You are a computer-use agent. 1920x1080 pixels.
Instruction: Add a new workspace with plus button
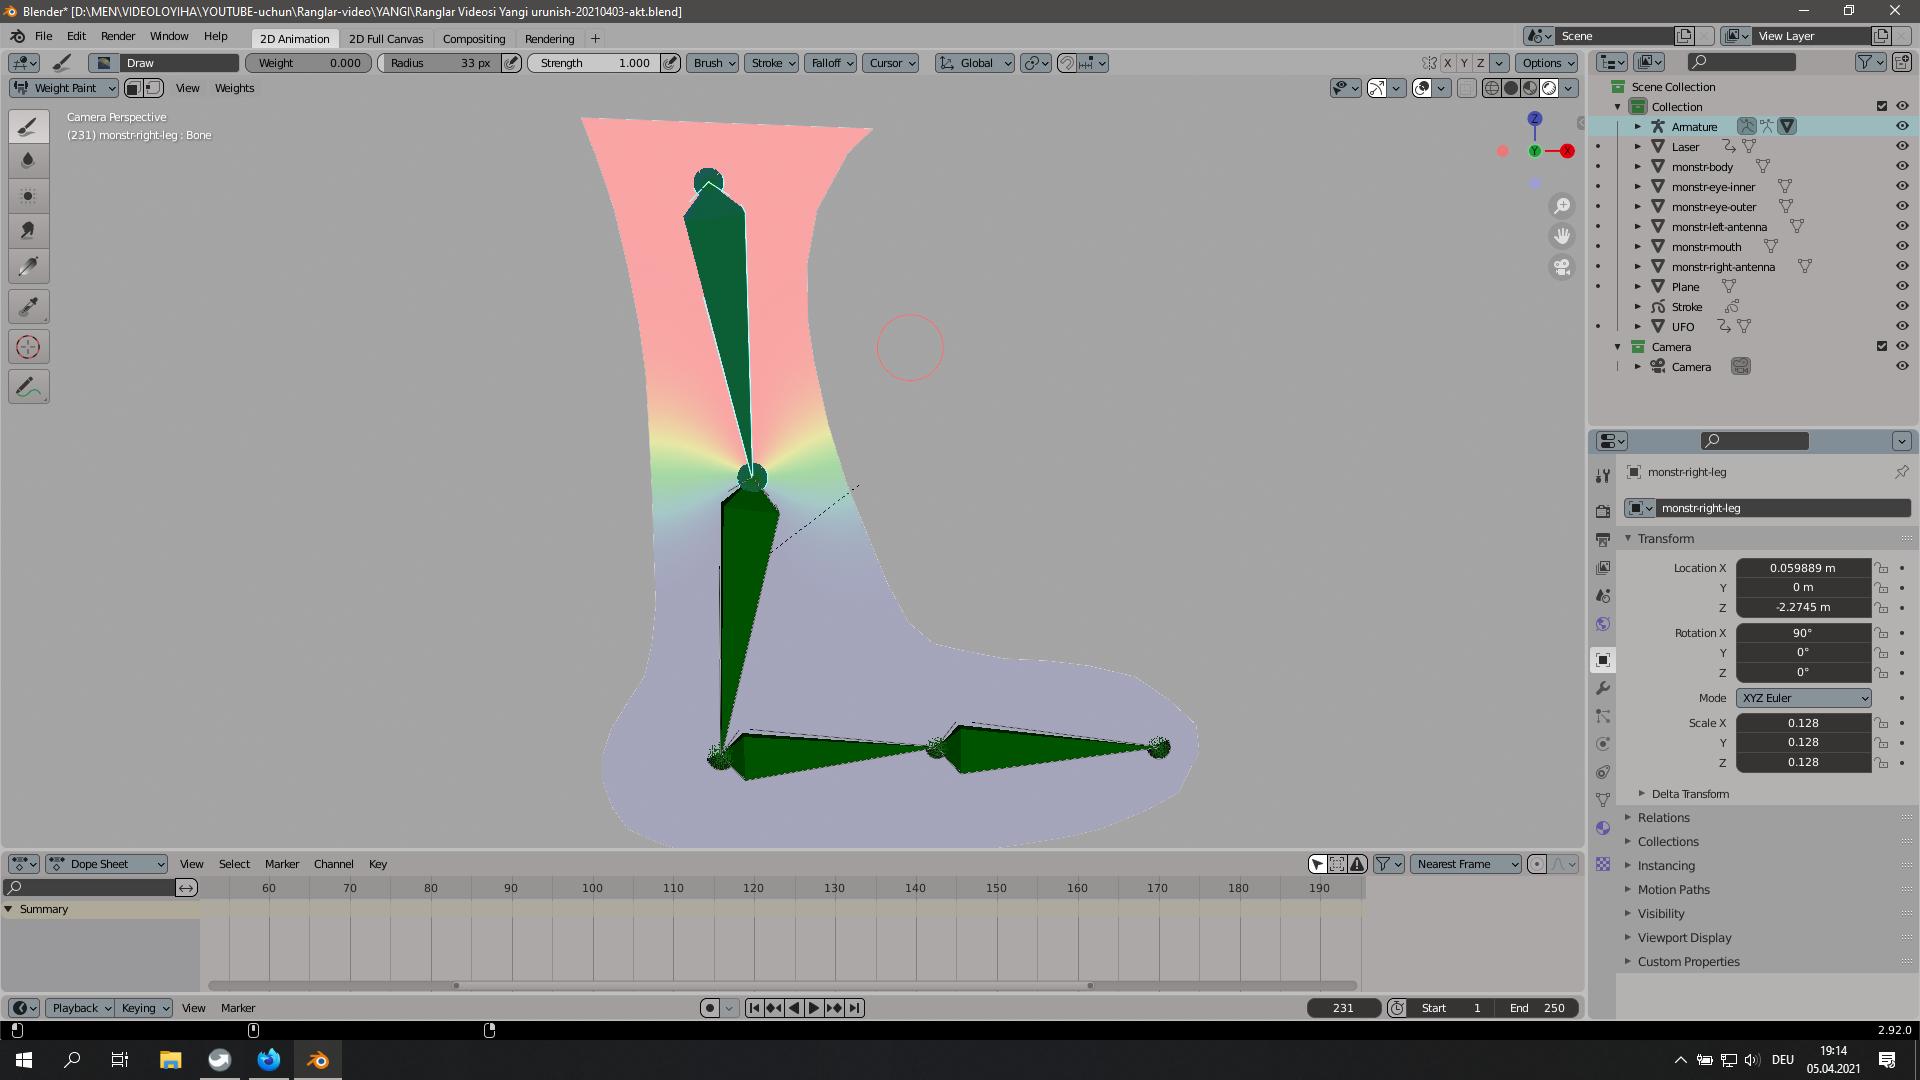[x=595, y=39]
